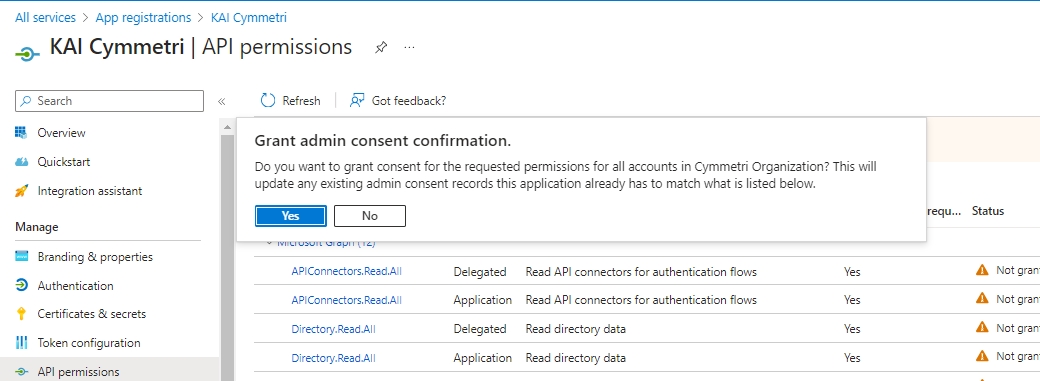Go to API permissions menu entry
This screenshot has width=1040, height=381.
pos(78,371)
